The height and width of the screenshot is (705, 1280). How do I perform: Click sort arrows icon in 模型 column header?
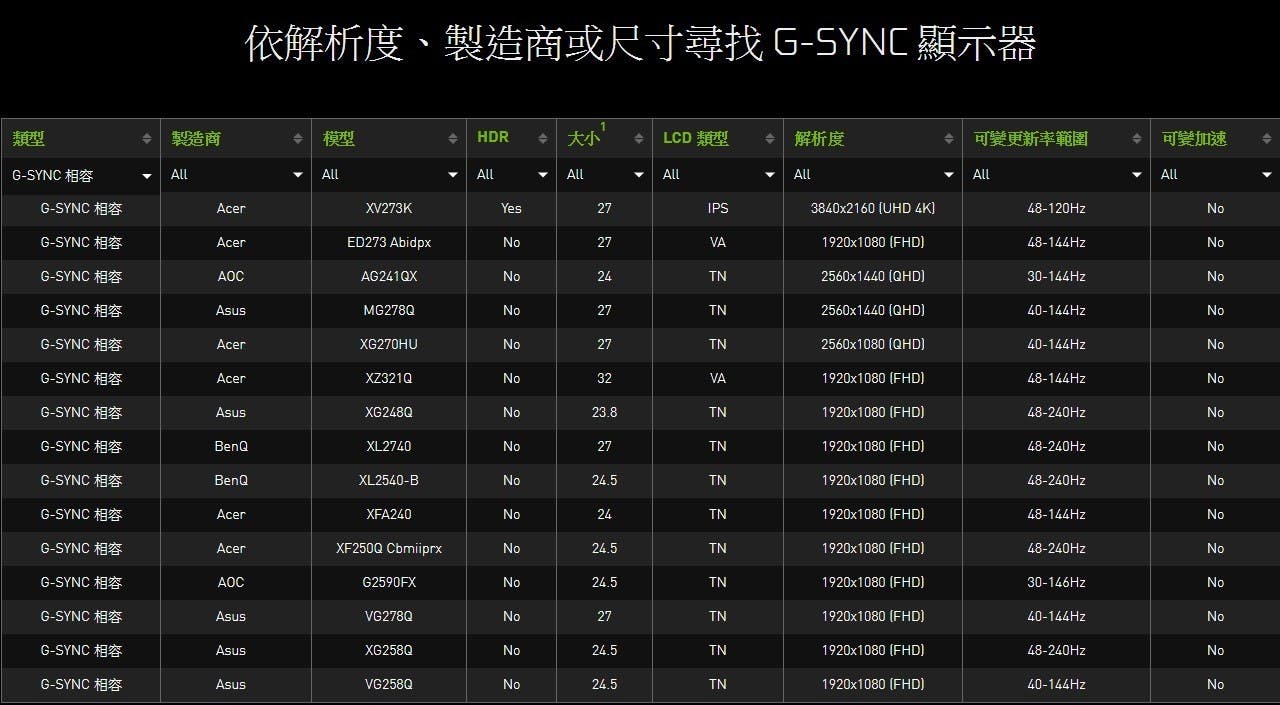(453, 139)
